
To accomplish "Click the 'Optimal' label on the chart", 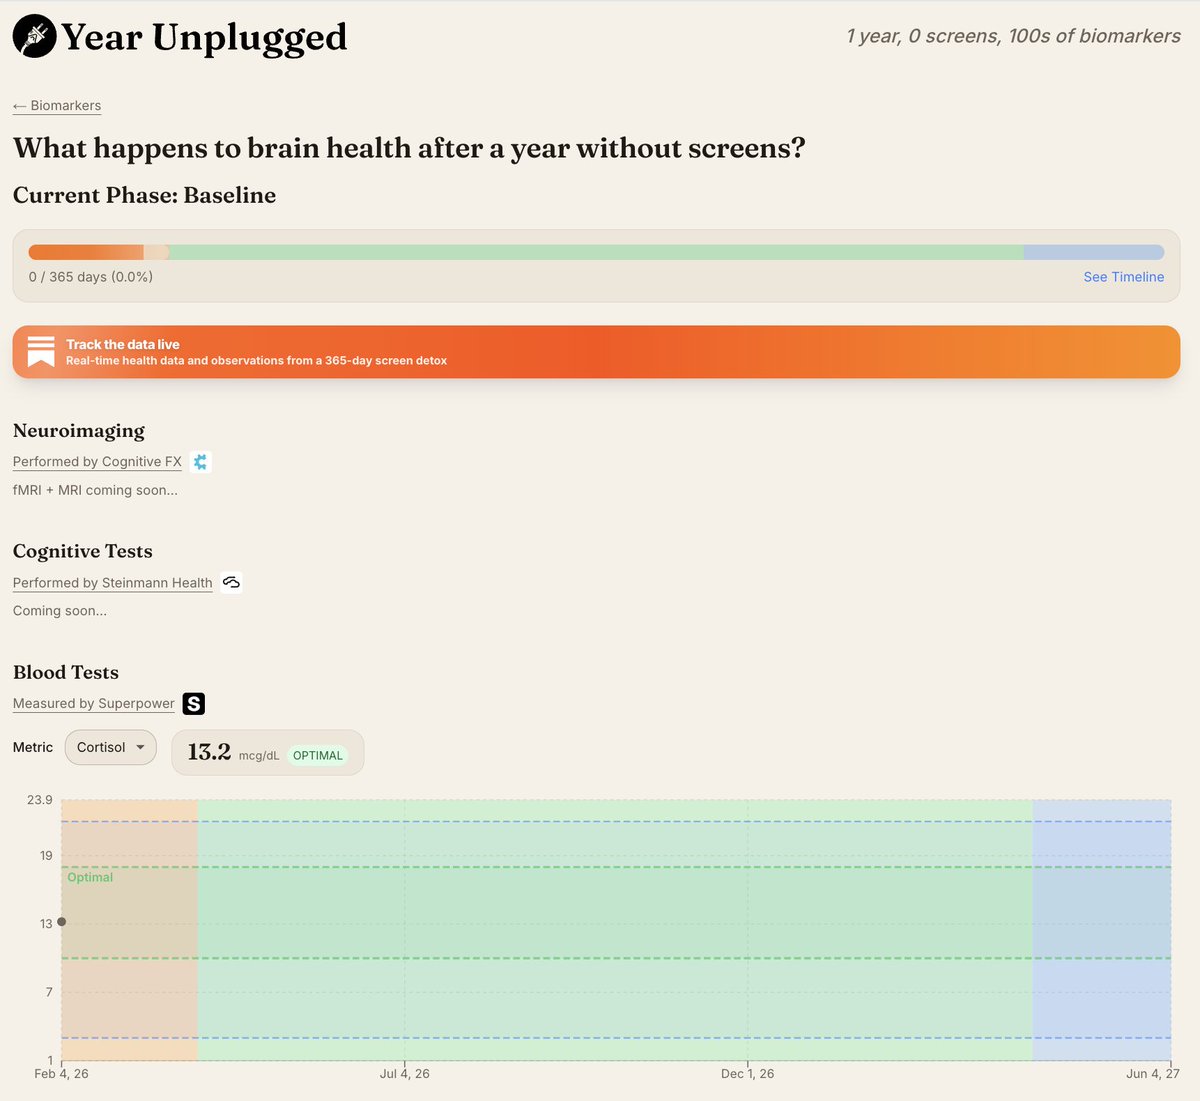I will click(x=90, y=877).
